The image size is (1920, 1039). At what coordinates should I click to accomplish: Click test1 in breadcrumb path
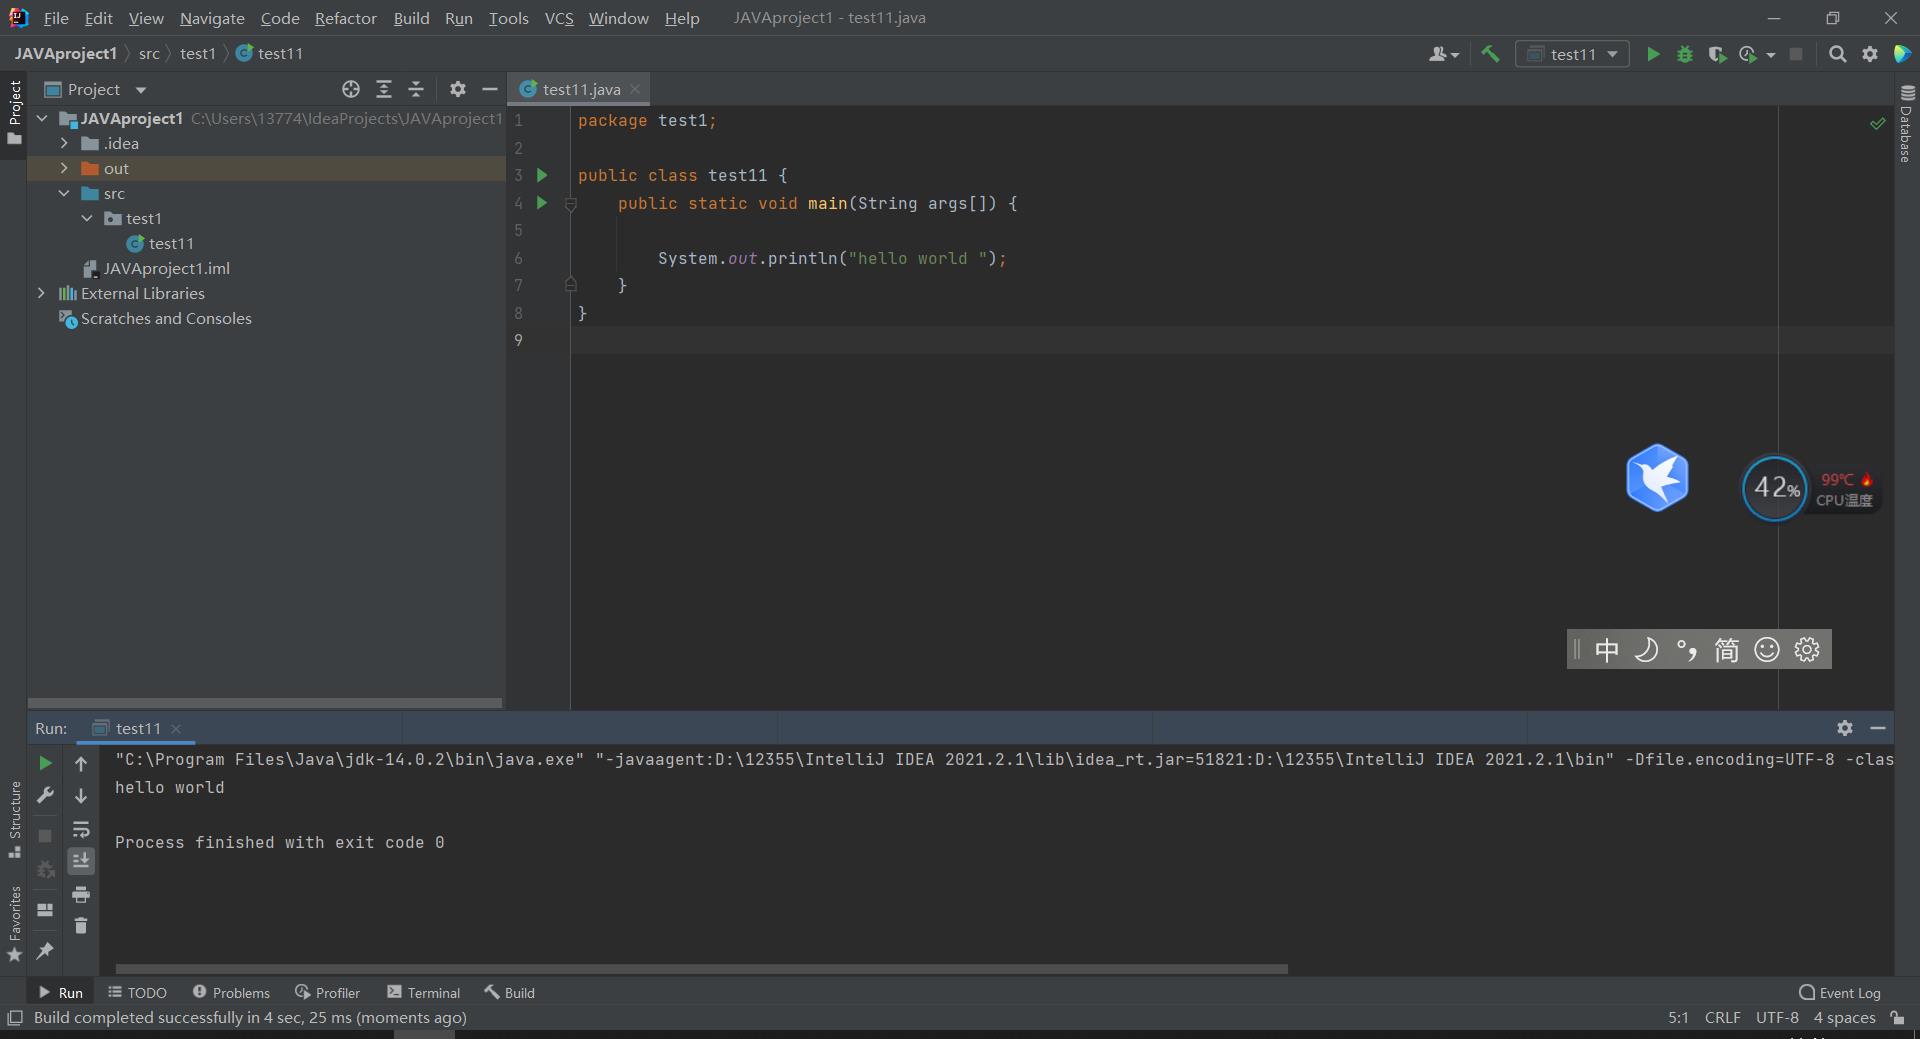point(198,53)
